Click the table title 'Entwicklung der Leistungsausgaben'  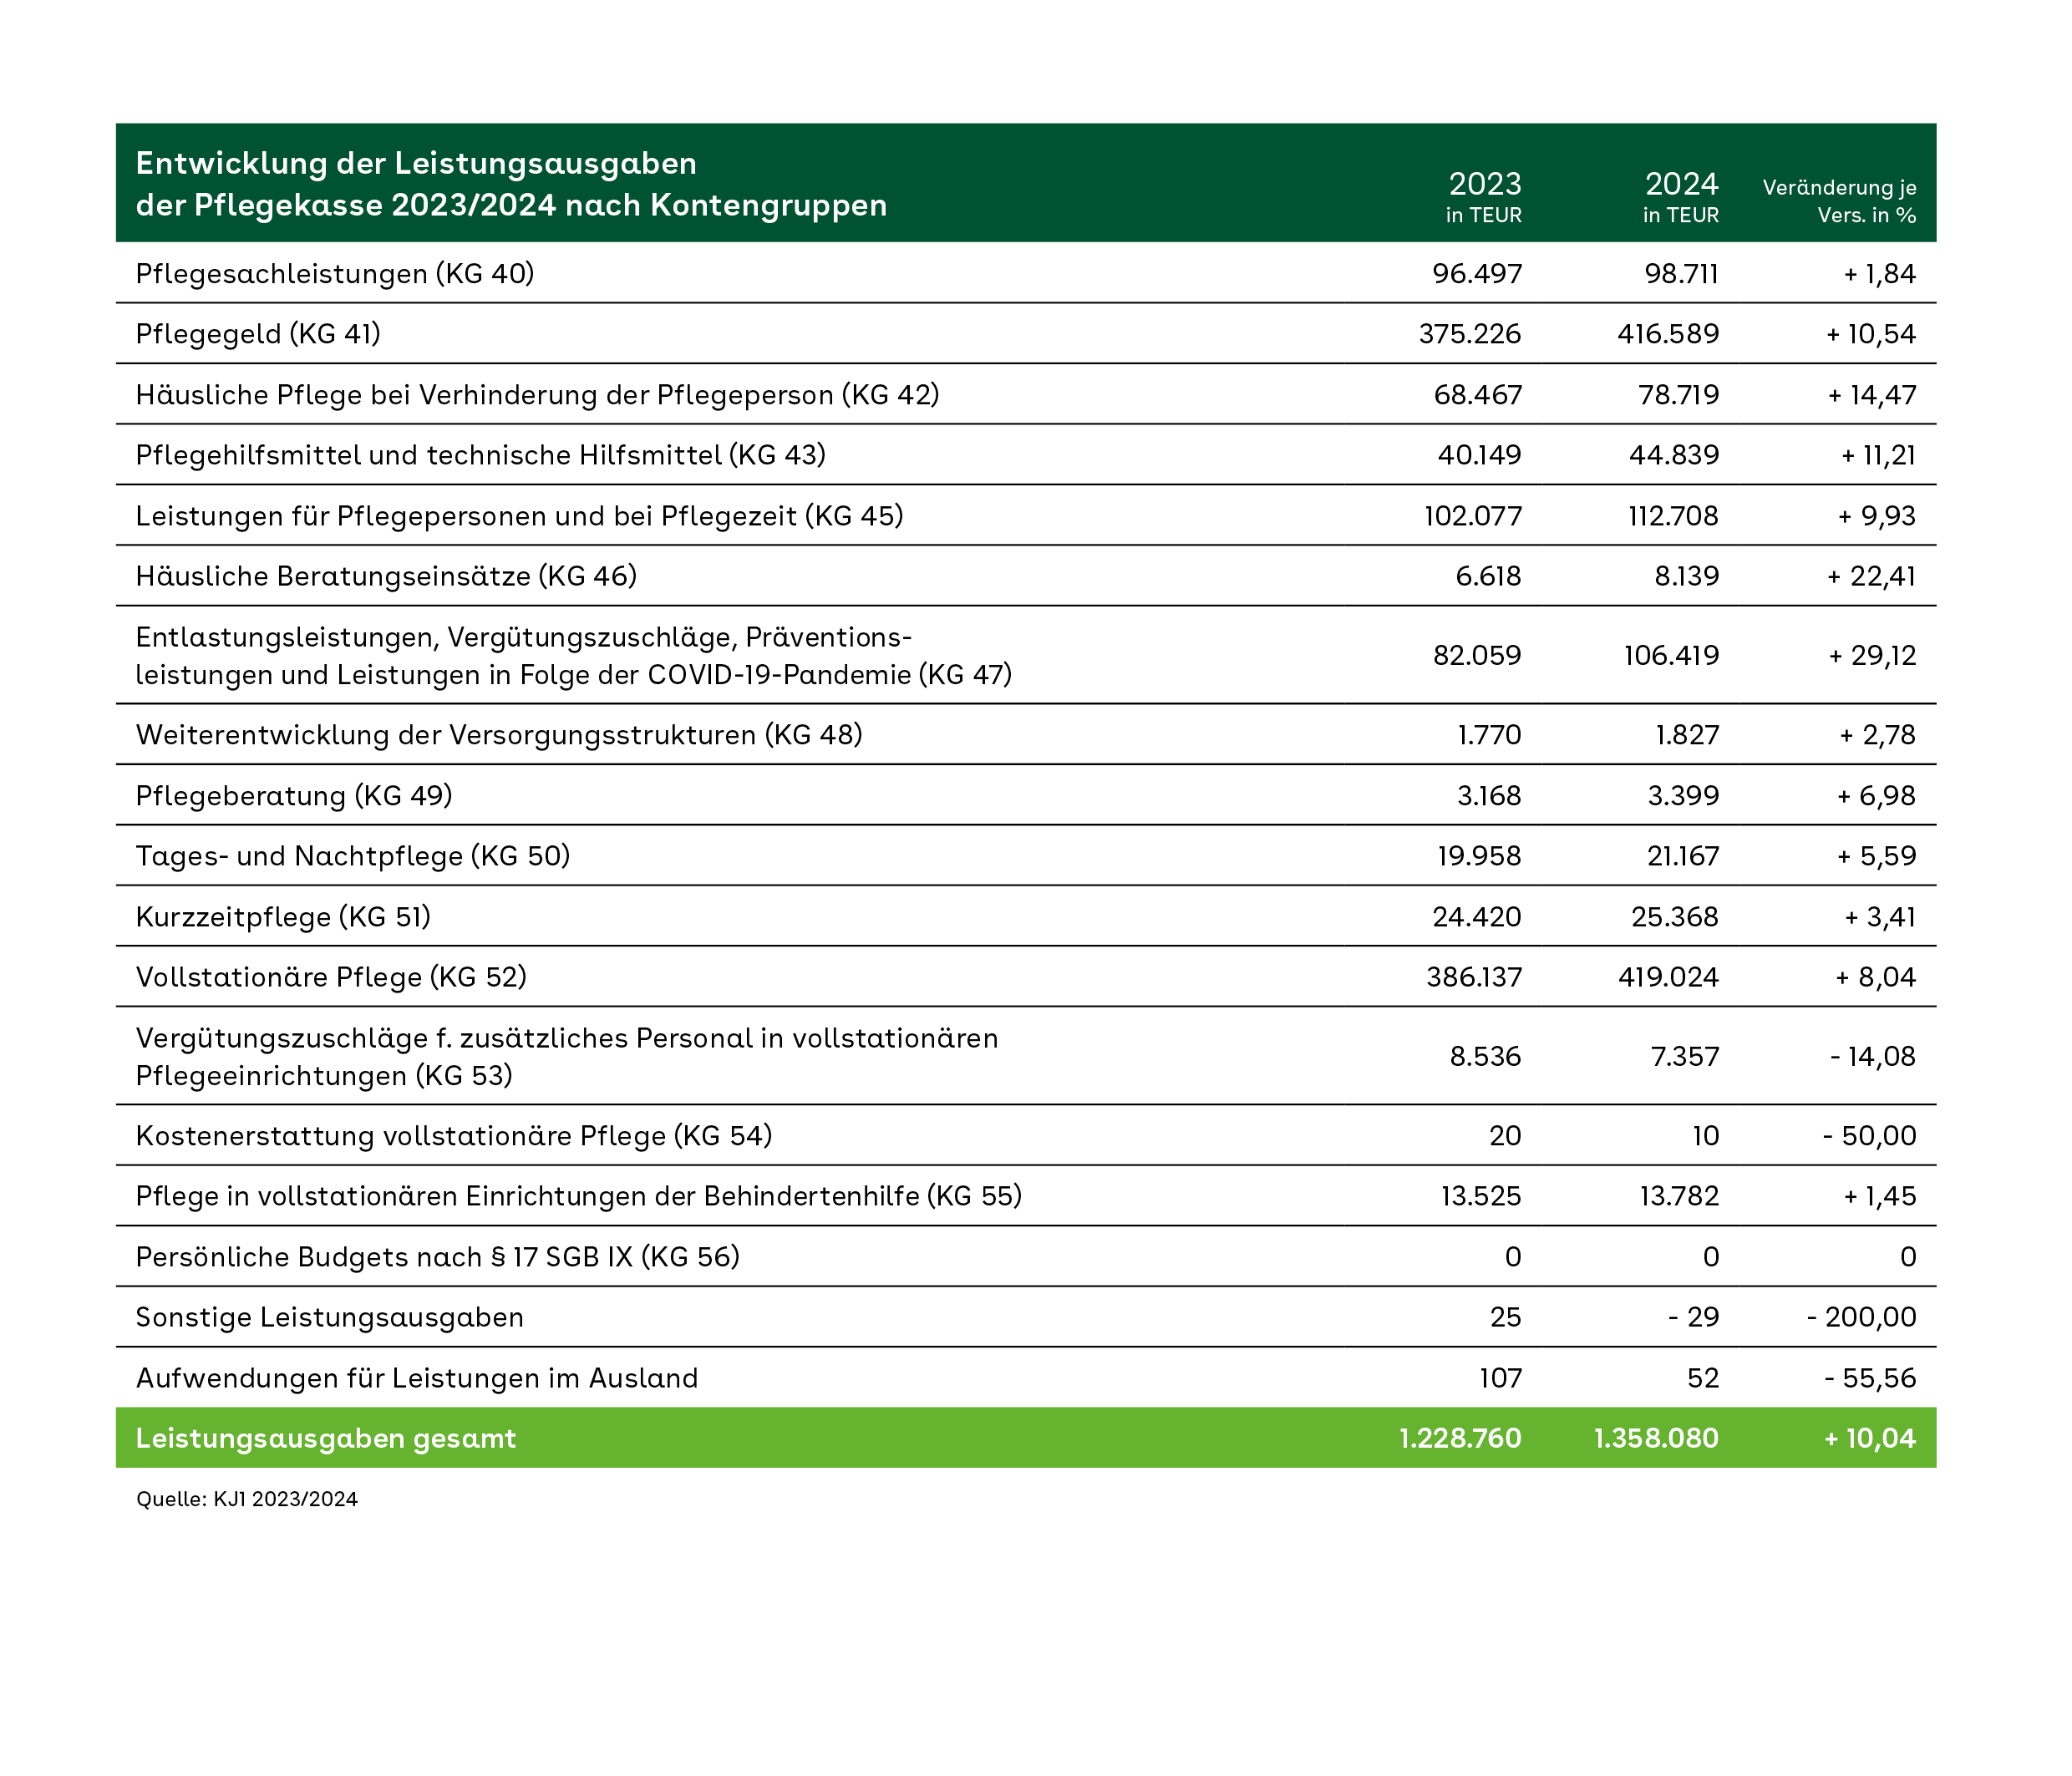coord(416,163)
